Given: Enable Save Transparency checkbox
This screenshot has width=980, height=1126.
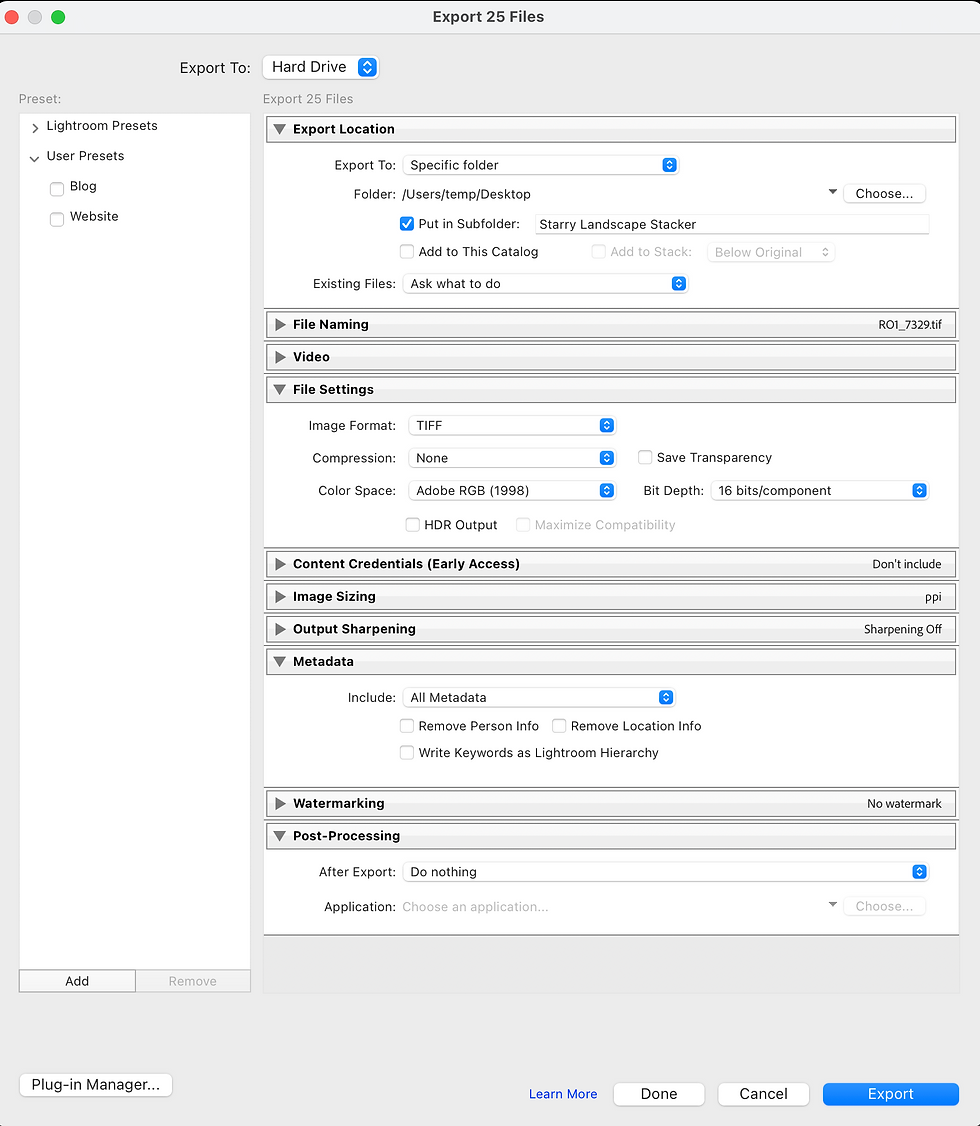Looking at the screenshot, I should pos(645,457).
